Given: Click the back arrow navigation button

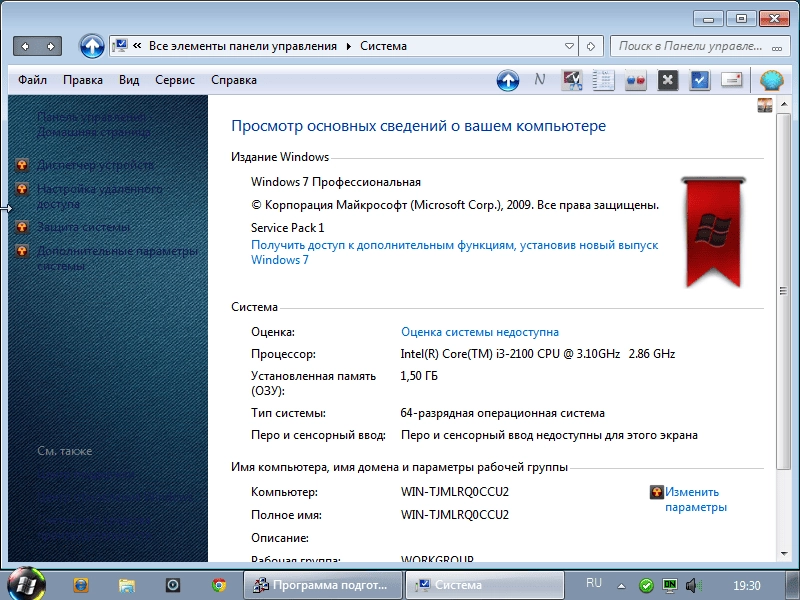Looking at the screenshot, I should click(25, 46).
